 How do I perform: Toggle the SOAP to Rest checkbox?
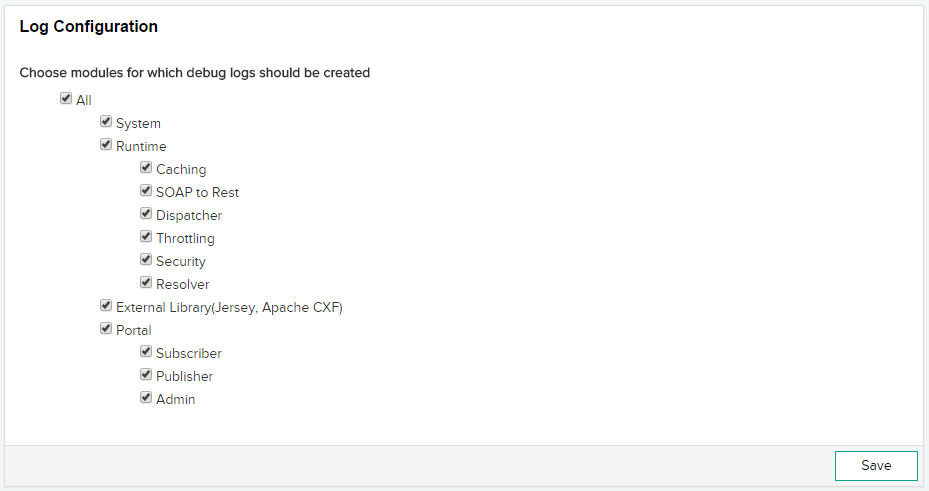click(x=146, y=191)
